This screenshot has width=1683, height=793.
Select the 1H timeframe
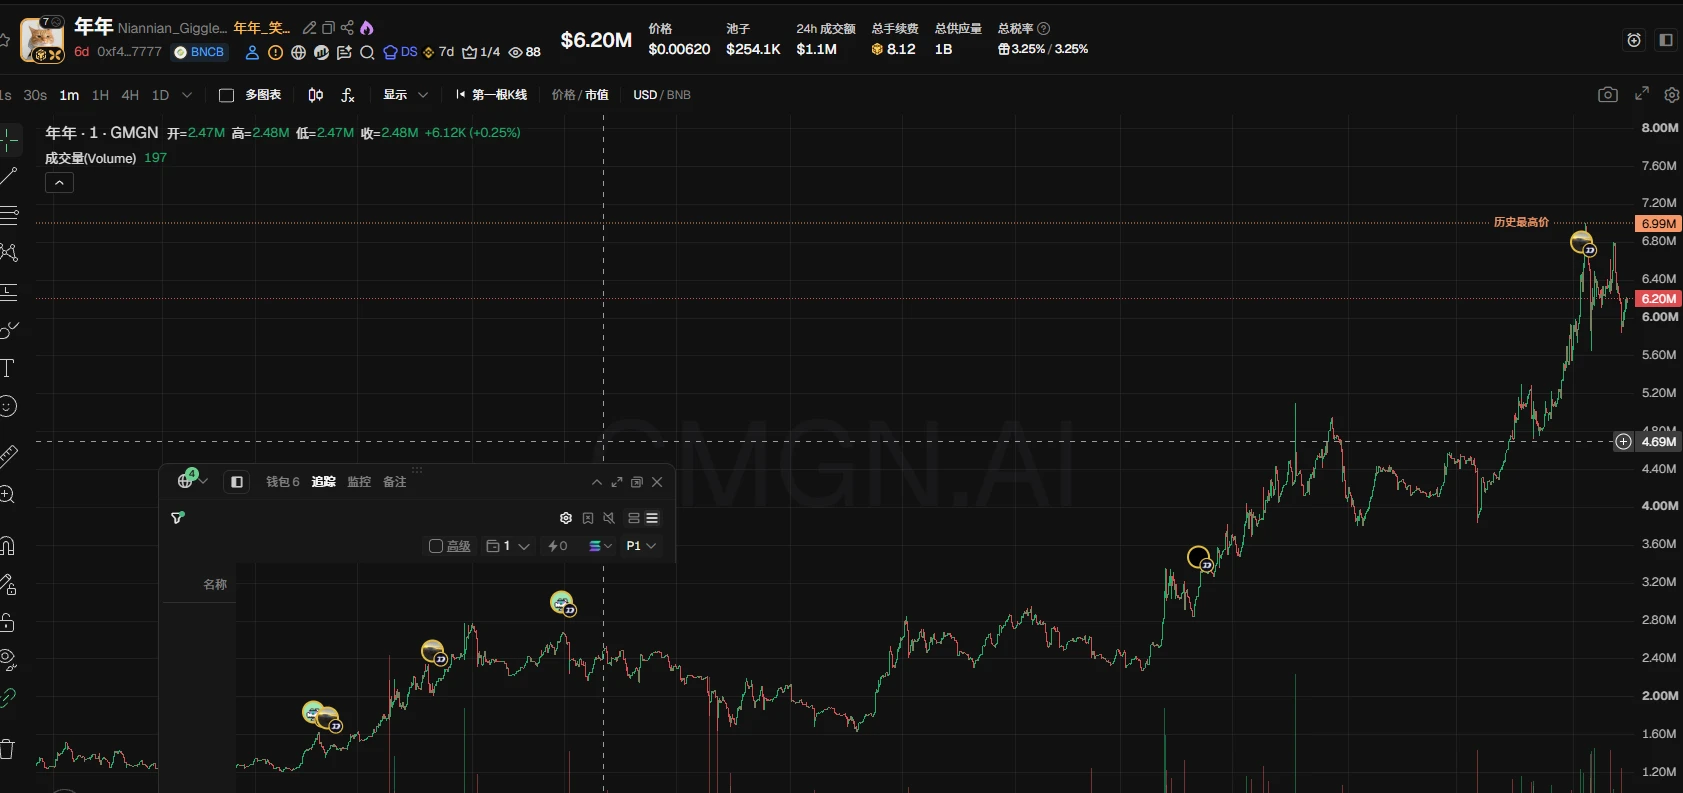(100, 95)
